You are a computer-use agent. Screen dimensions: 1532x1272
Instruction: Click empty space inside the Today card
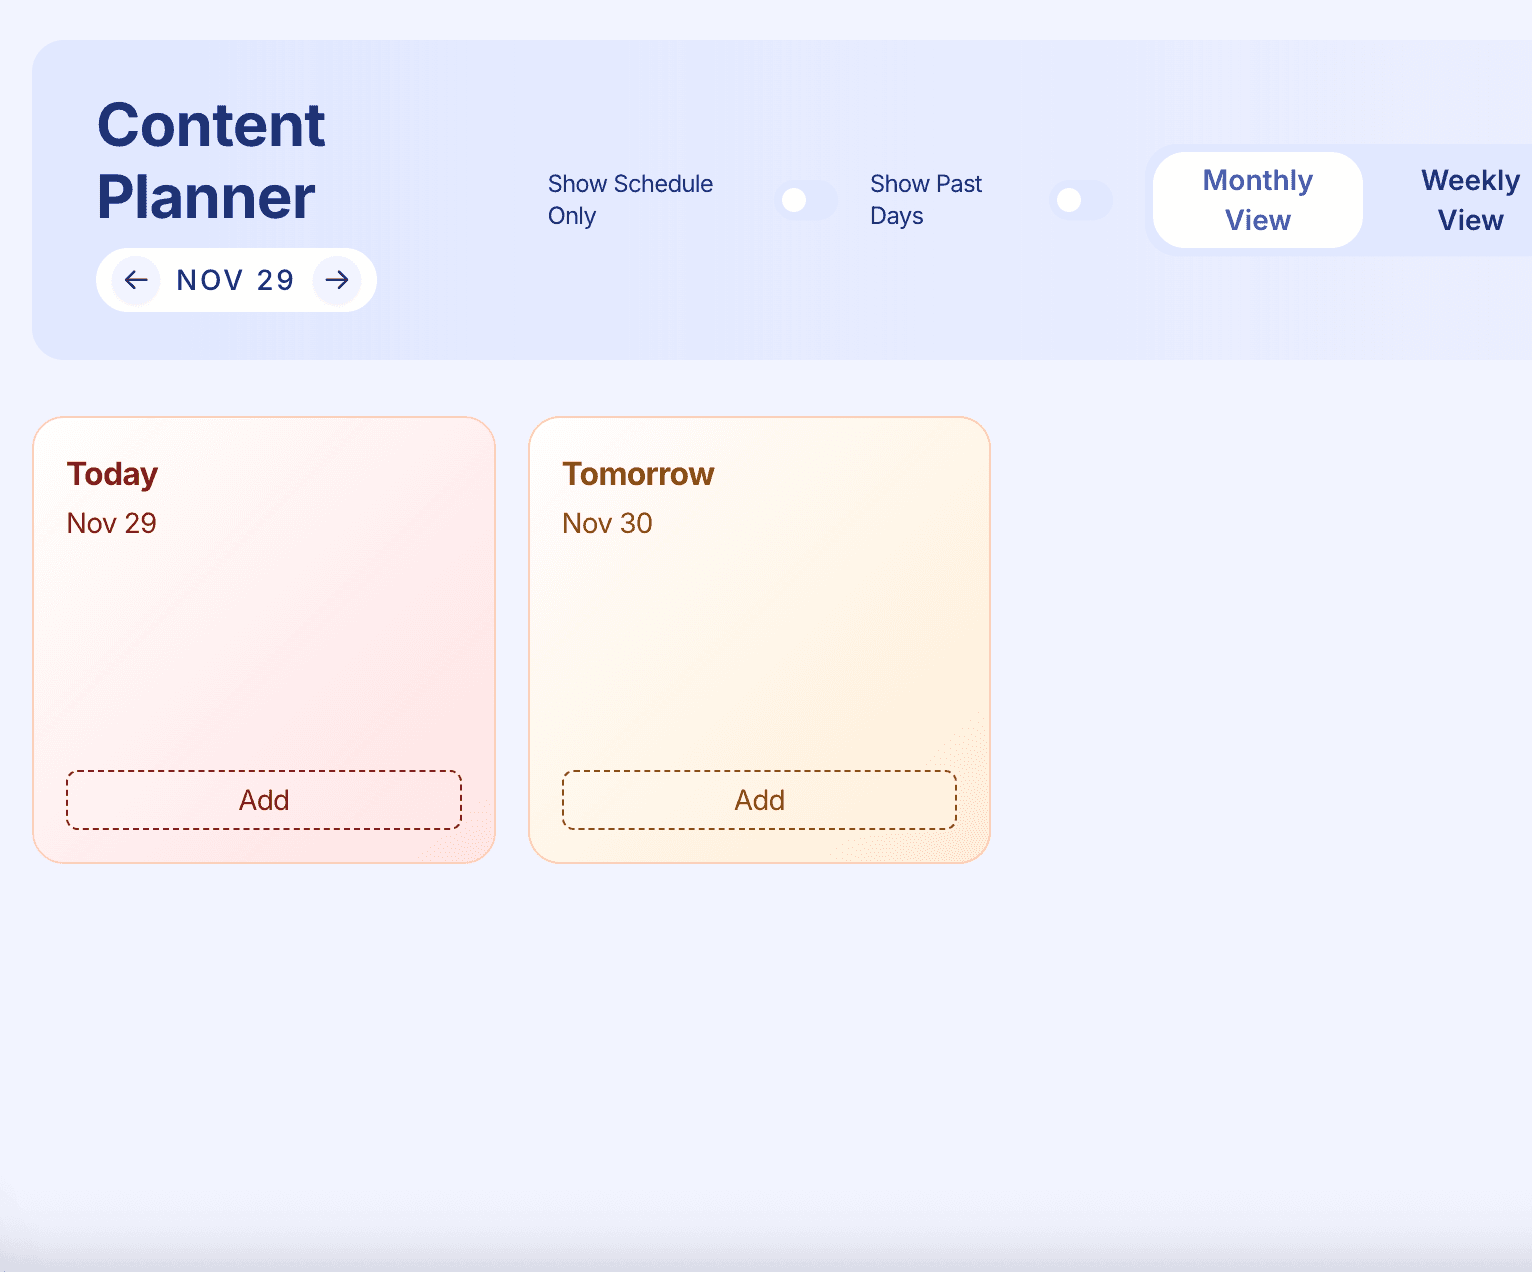[x=264, y=650]
